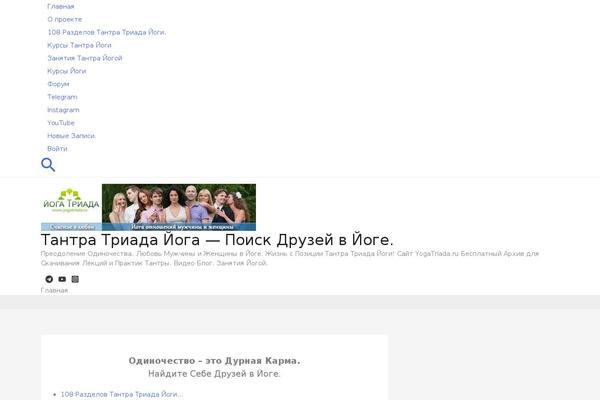Open the Instagram social icon

pos(75,279)
